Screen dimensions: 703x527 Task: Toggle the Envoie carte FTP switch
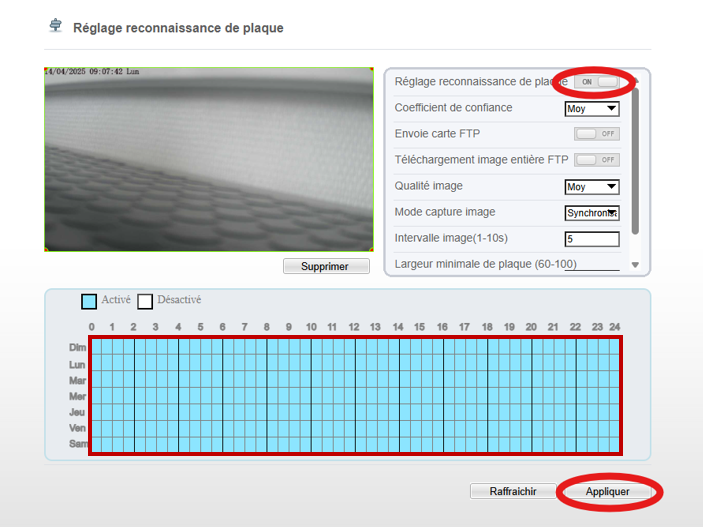597,134
